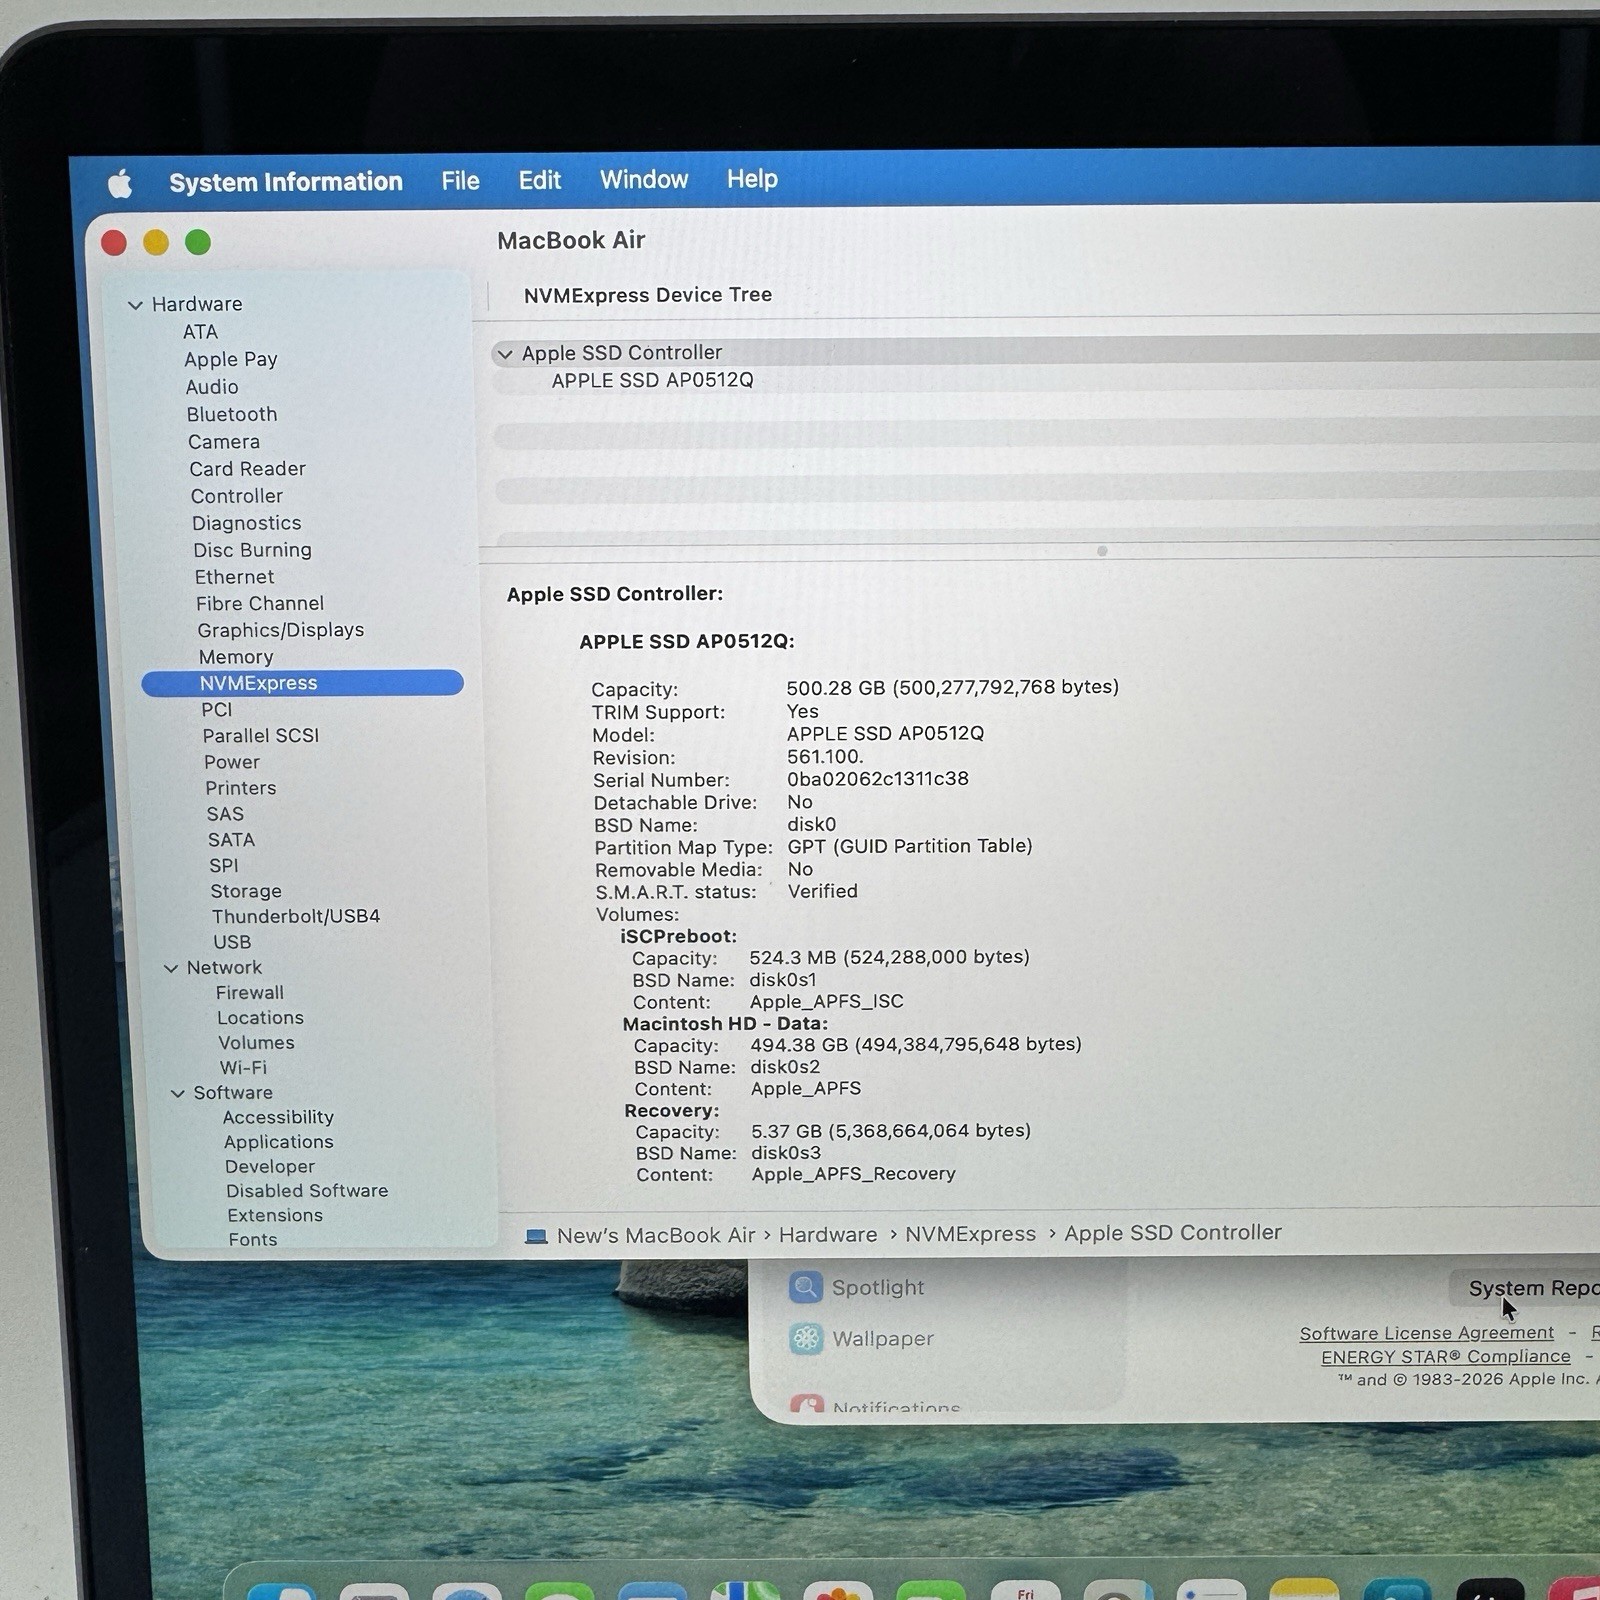Viewport: 1600px width, 1600px height.
Task: Collapse Apple SSD Controller disclosure arrow
Action: pos(505,354)
